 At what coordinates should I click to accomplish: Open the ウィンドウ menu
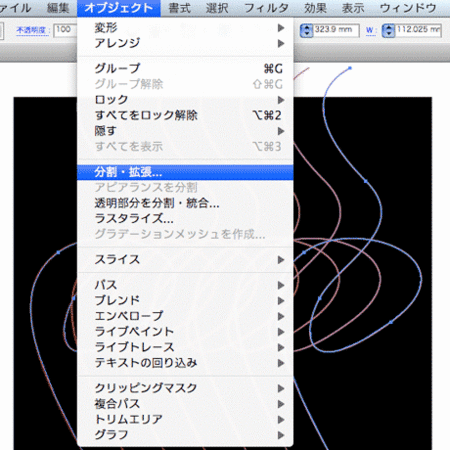click(x=408, y=8)
